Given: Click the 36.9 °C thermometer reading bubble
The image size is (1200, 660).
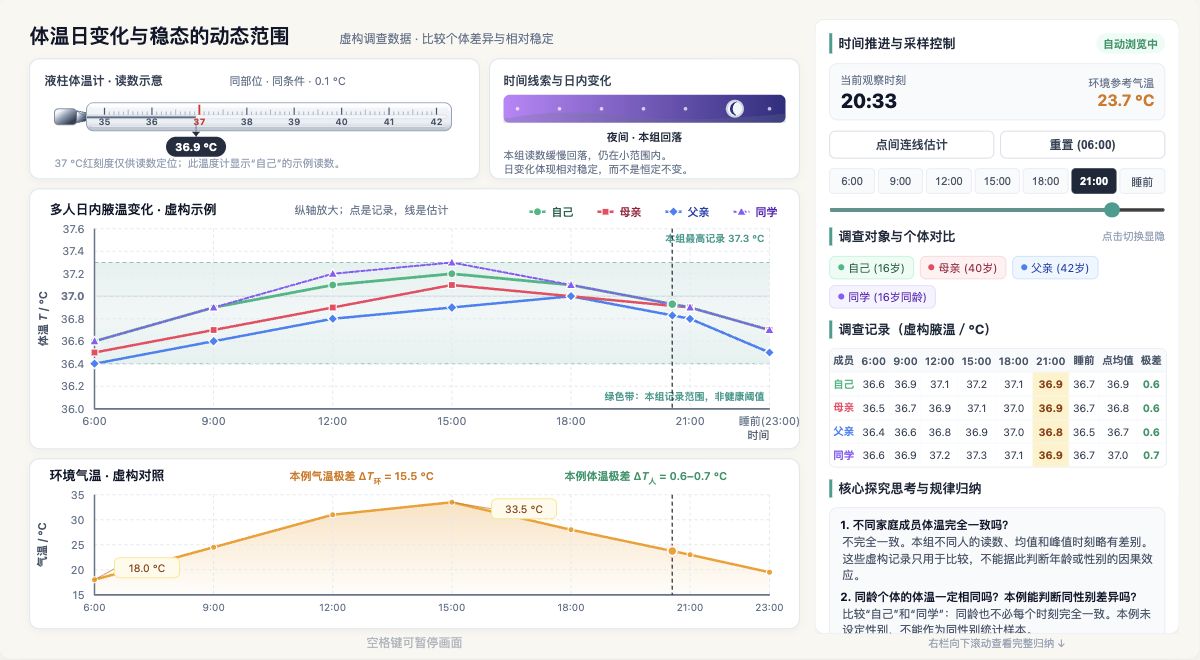Looking at the screenshot, I should (196, 147).
